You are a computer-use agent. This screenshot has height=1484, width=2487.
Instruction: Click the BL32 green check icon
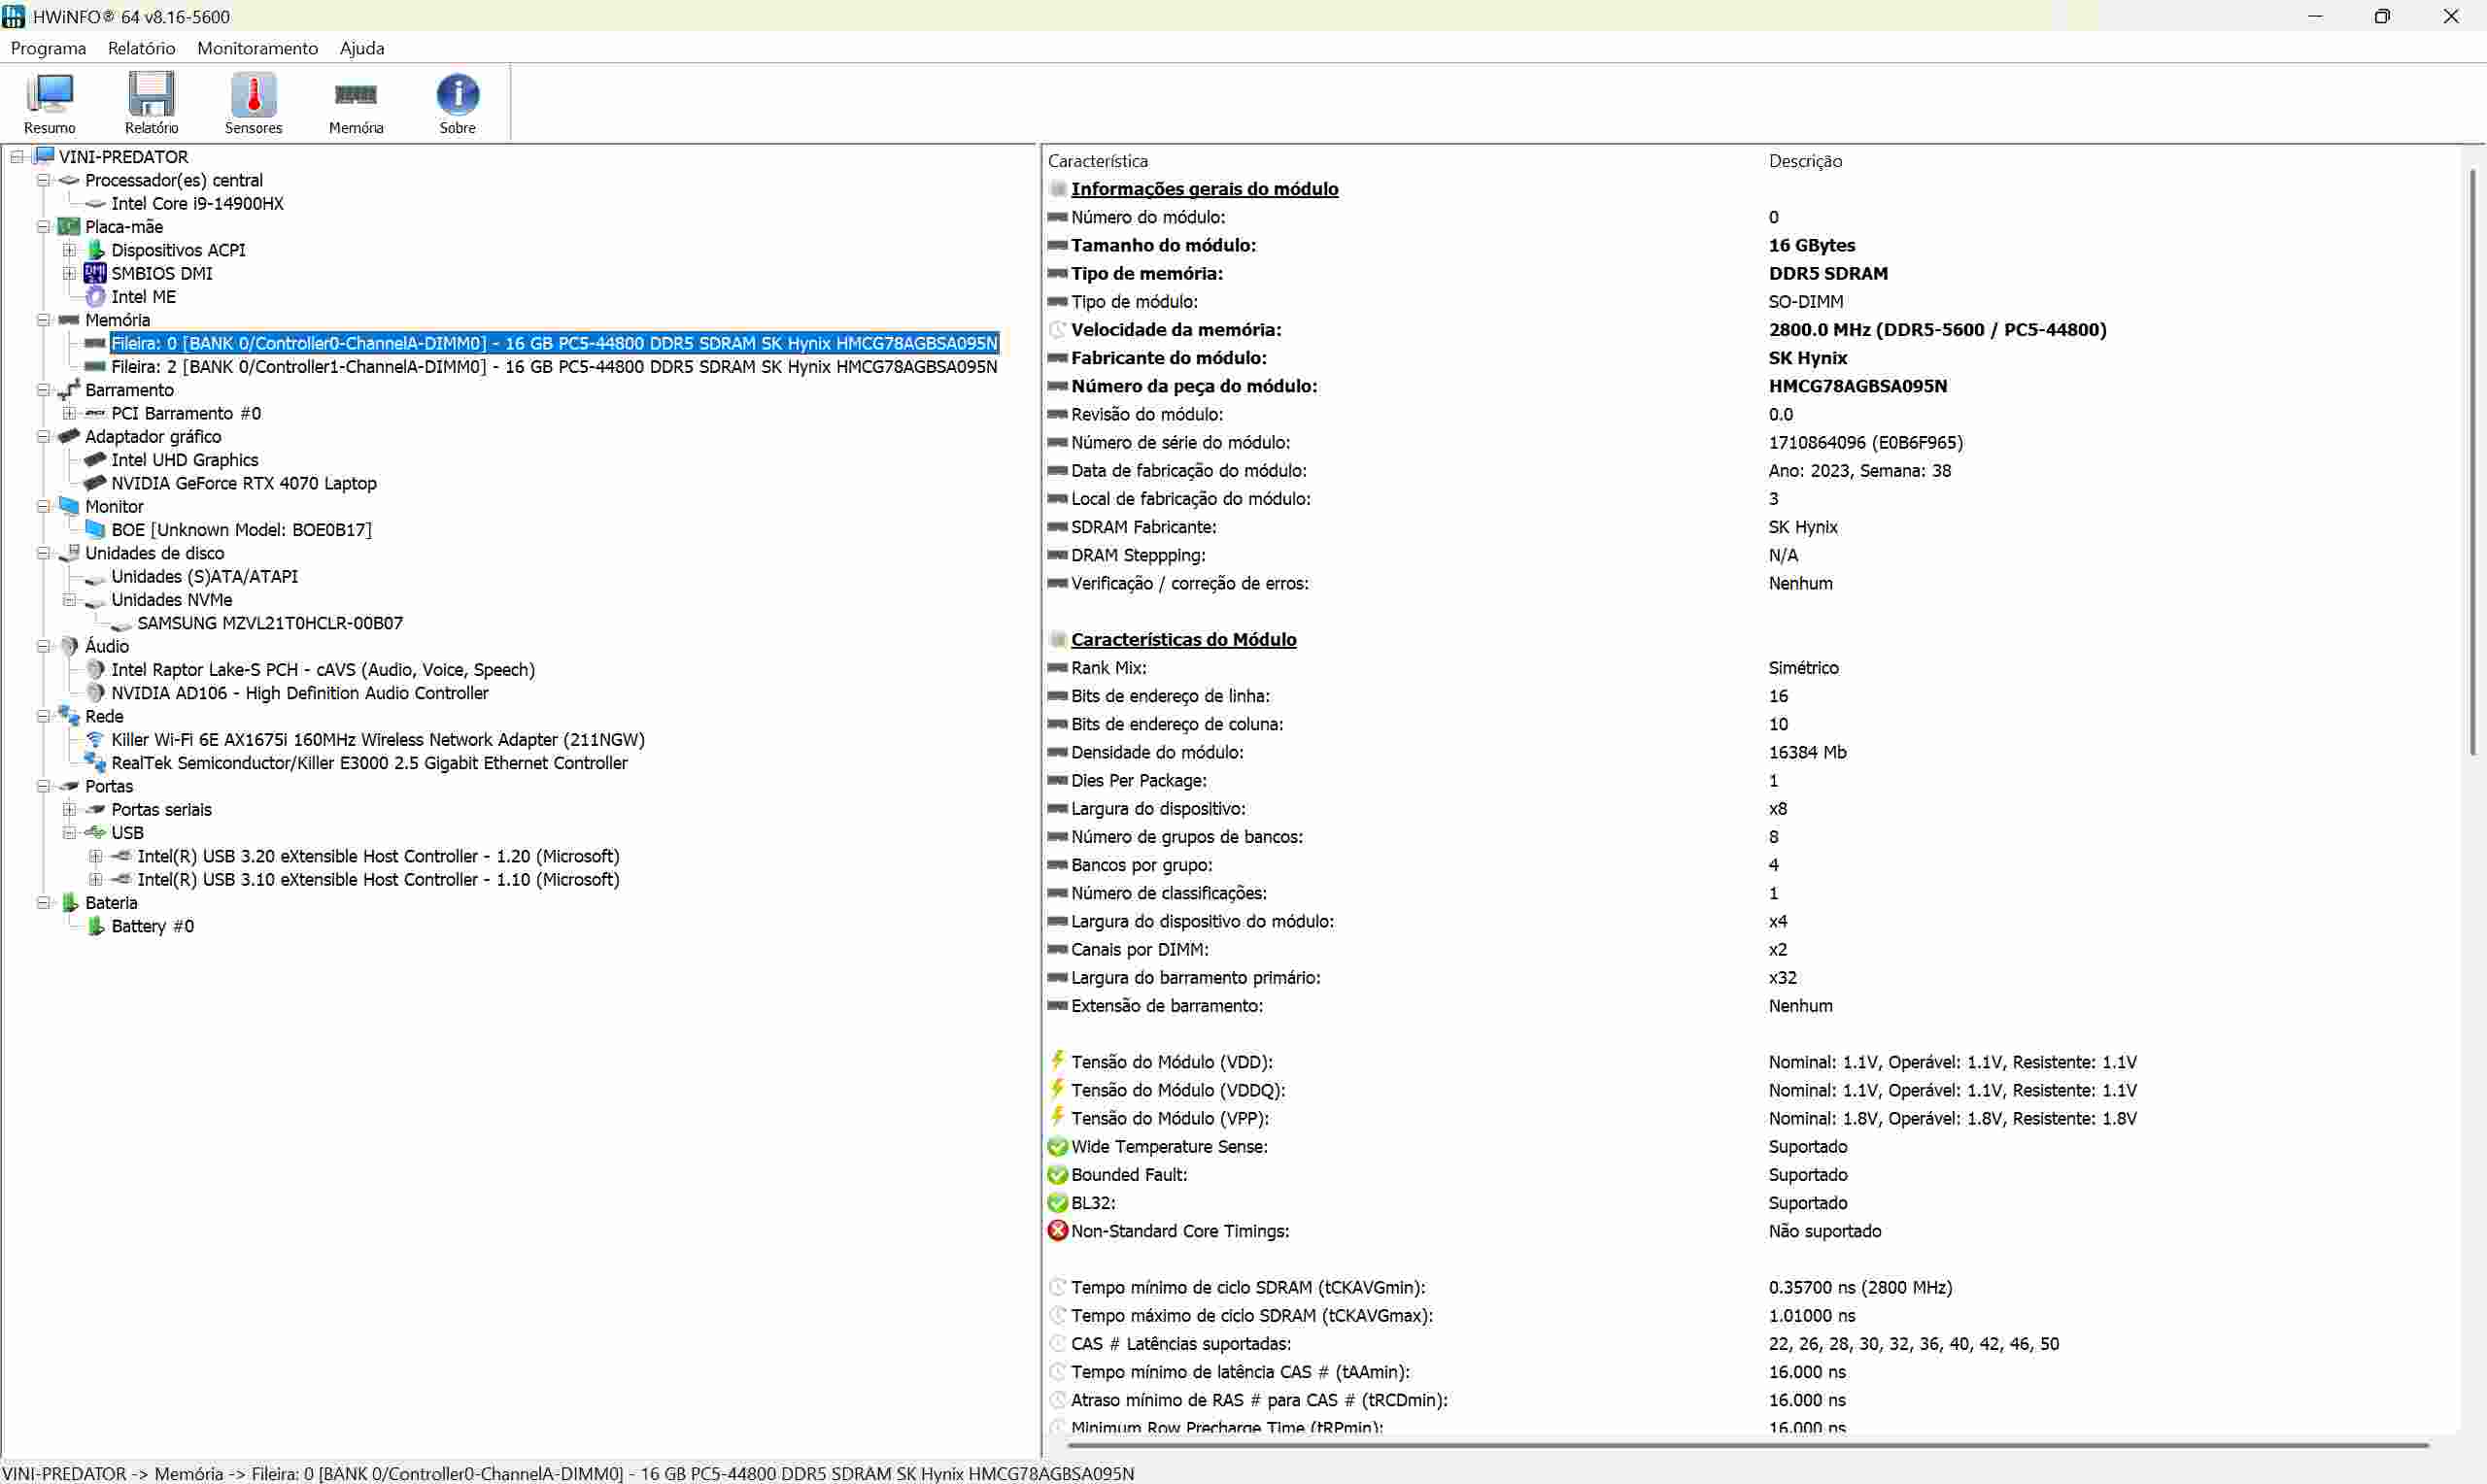coord(1057,1202)
